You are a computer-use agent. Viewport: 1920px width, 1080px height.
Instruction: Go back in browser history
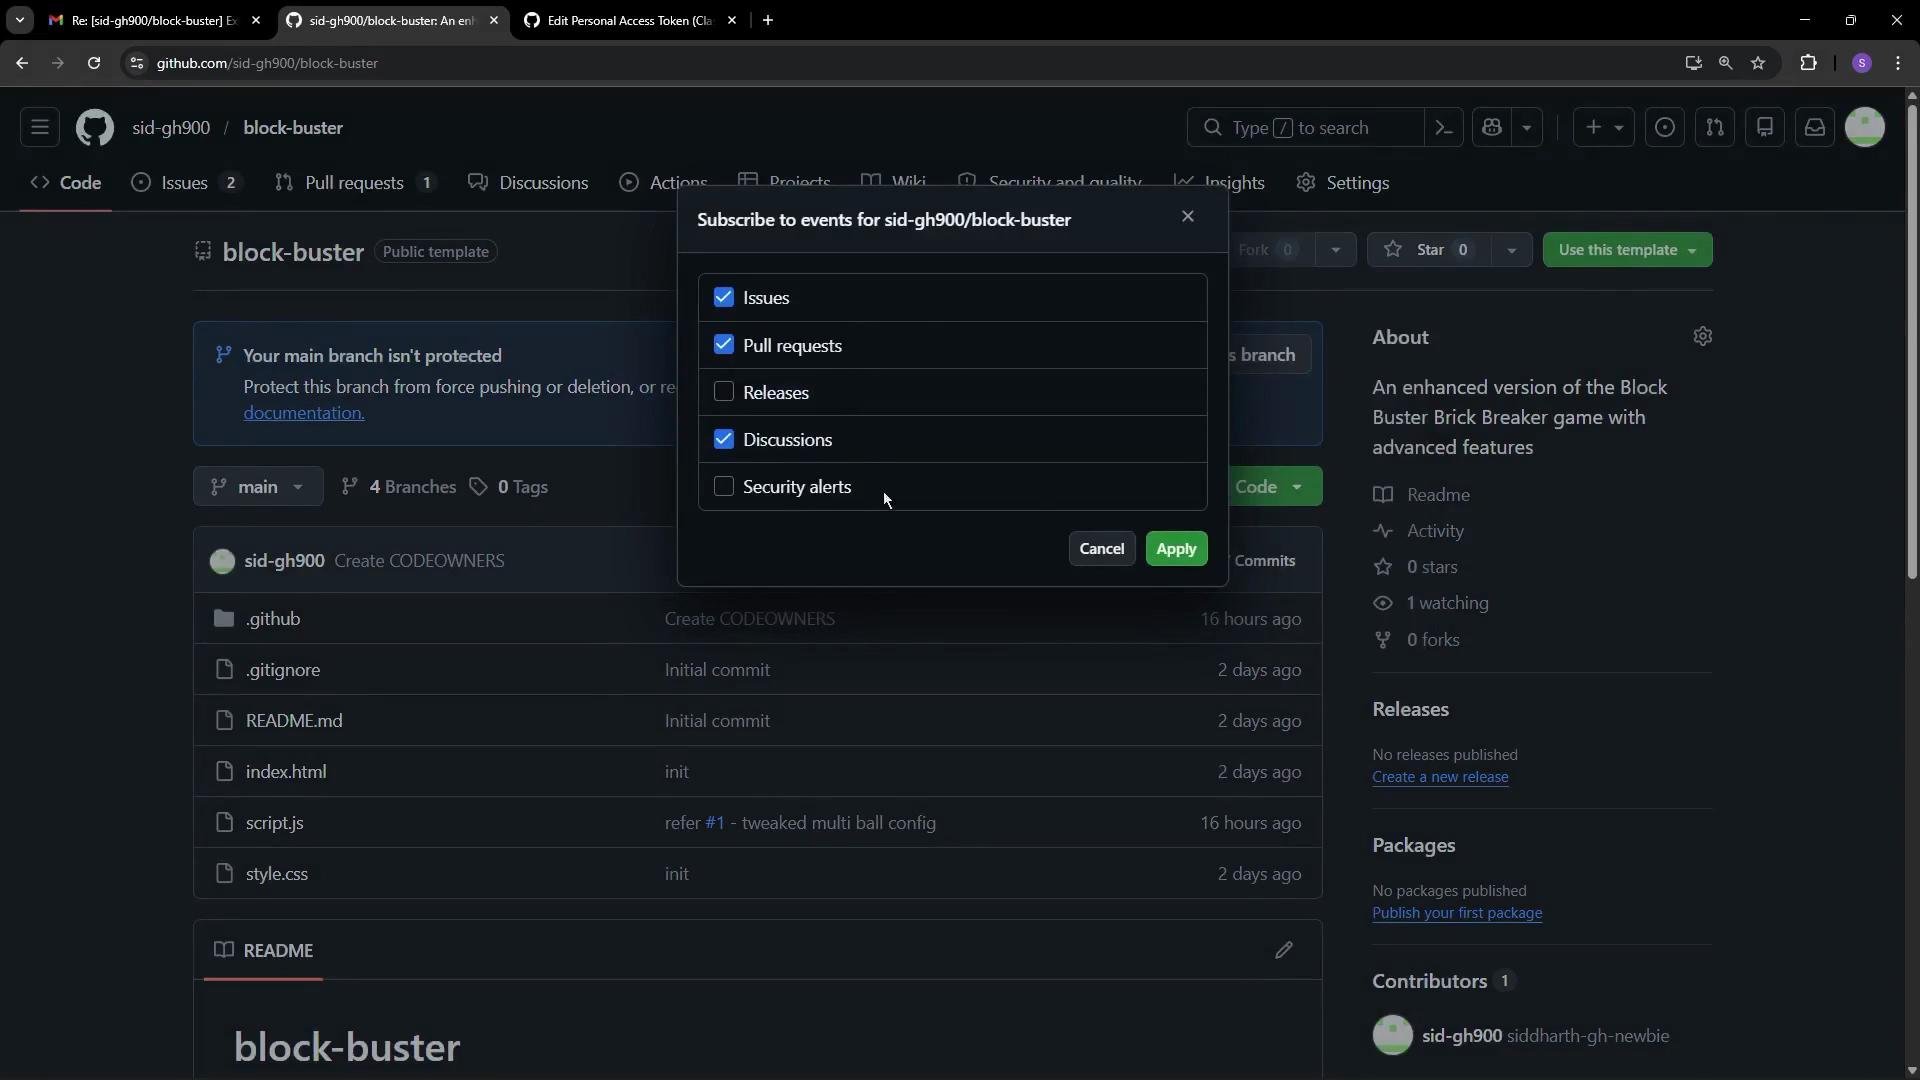pos(22,63)
